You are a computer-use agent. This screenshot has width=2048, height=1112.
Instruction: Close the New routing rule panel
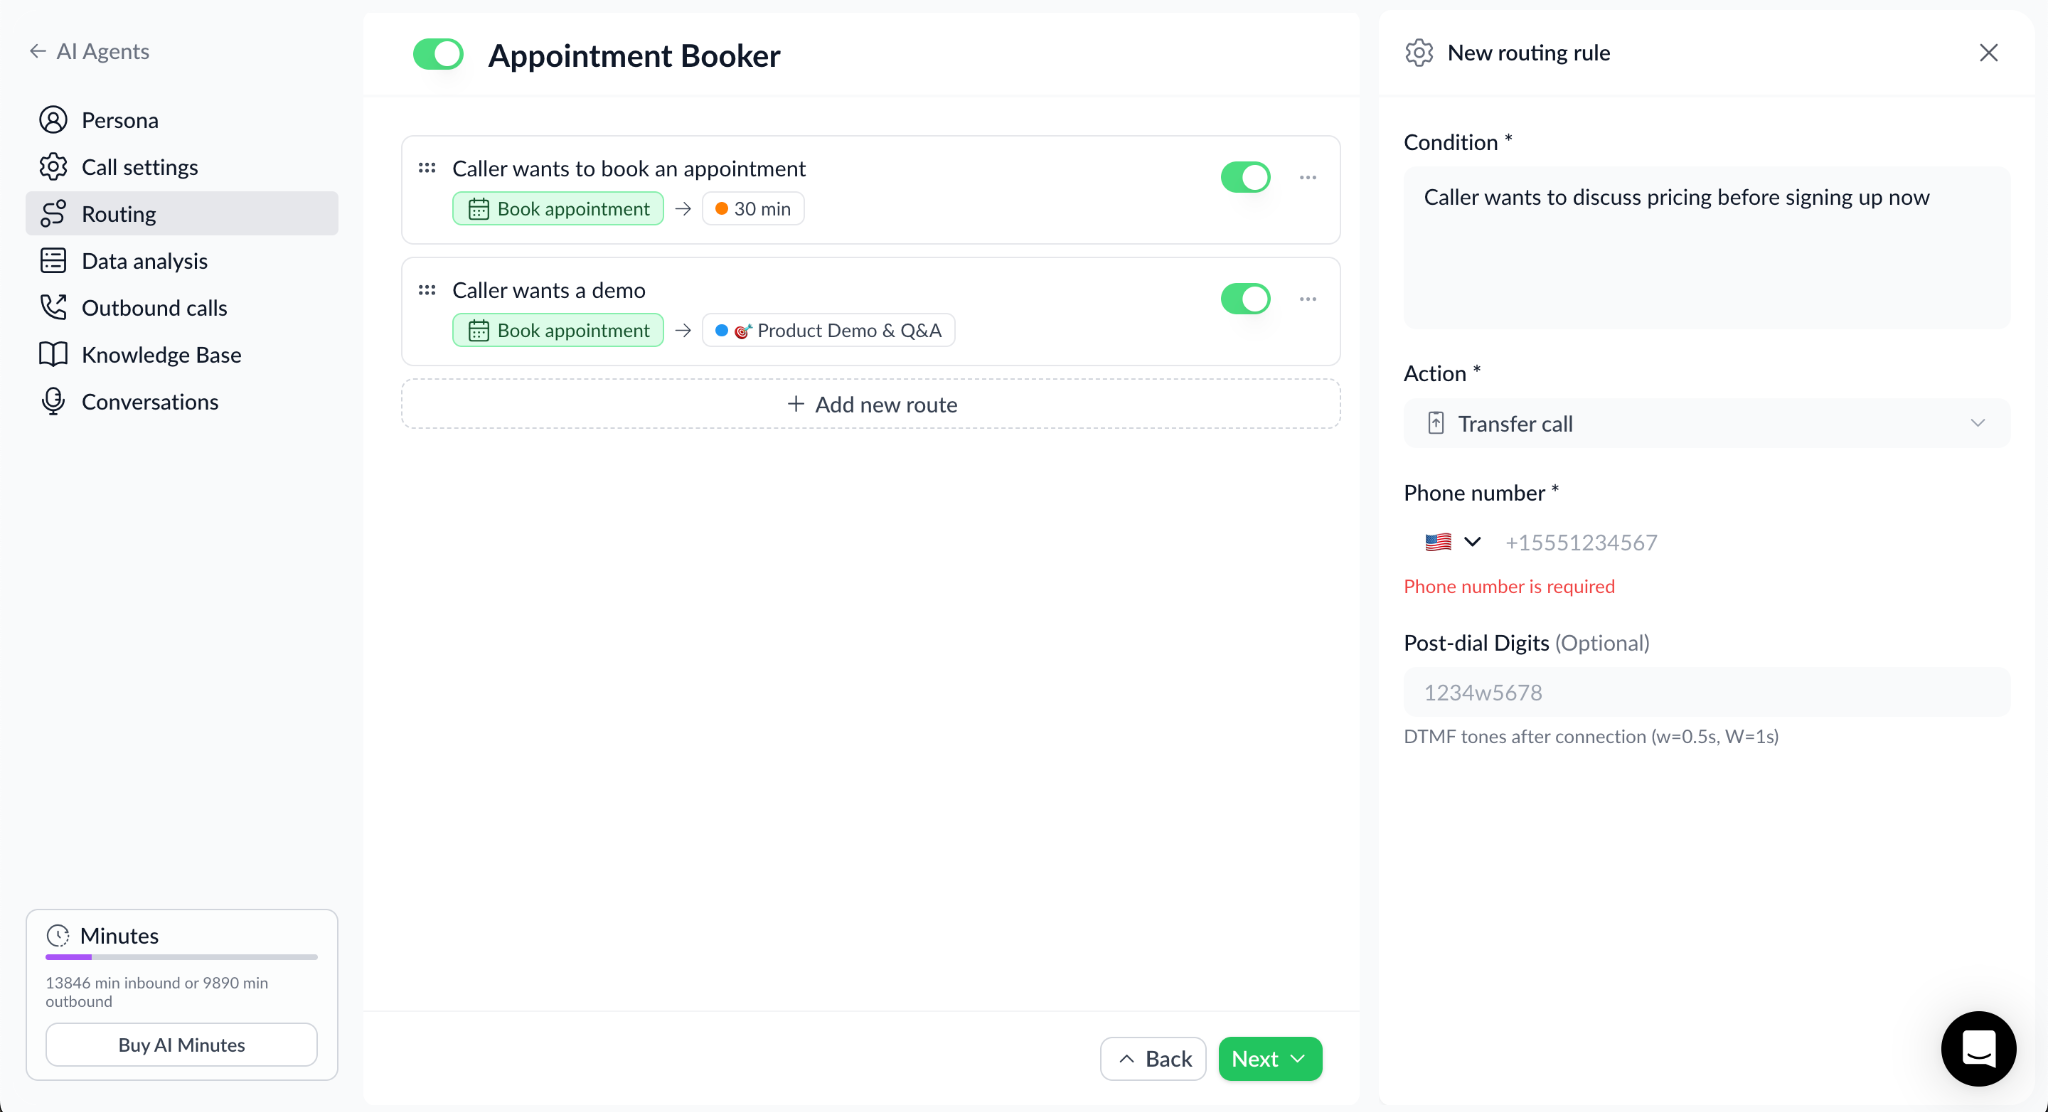[x=1988, y=53]
